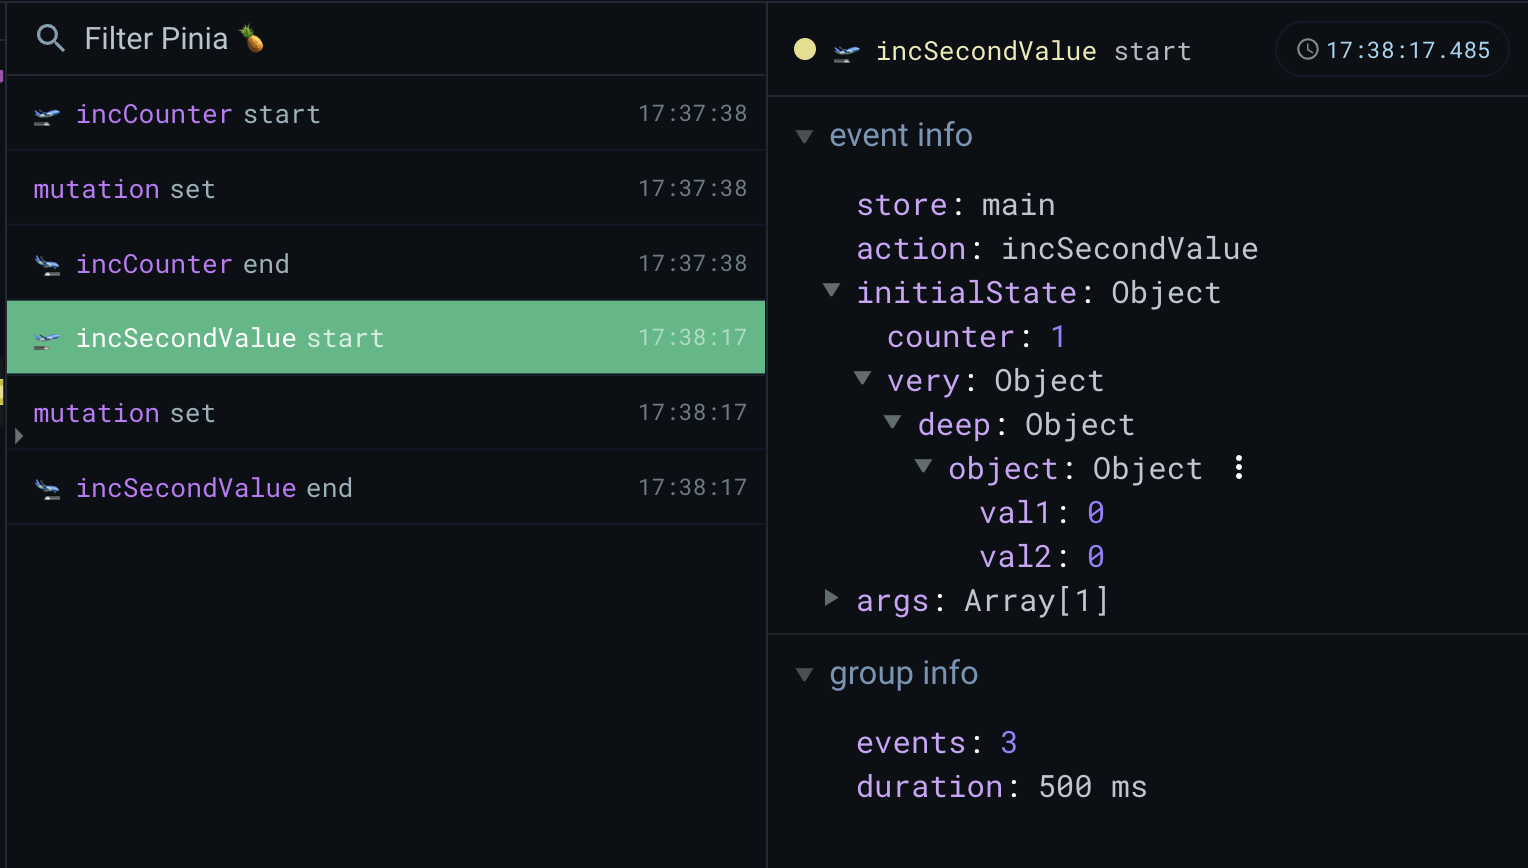Screen dimensions: 1528x868
Task: Click the clock icon in the timestamp badge
Action: (1308, 49)
